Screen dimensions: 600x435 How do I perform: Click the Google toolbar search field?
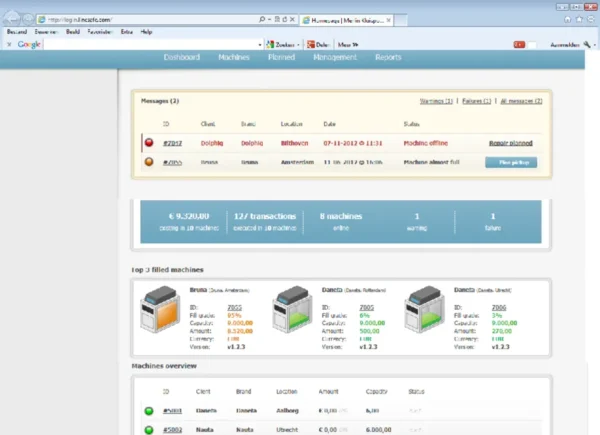(150, 44)
